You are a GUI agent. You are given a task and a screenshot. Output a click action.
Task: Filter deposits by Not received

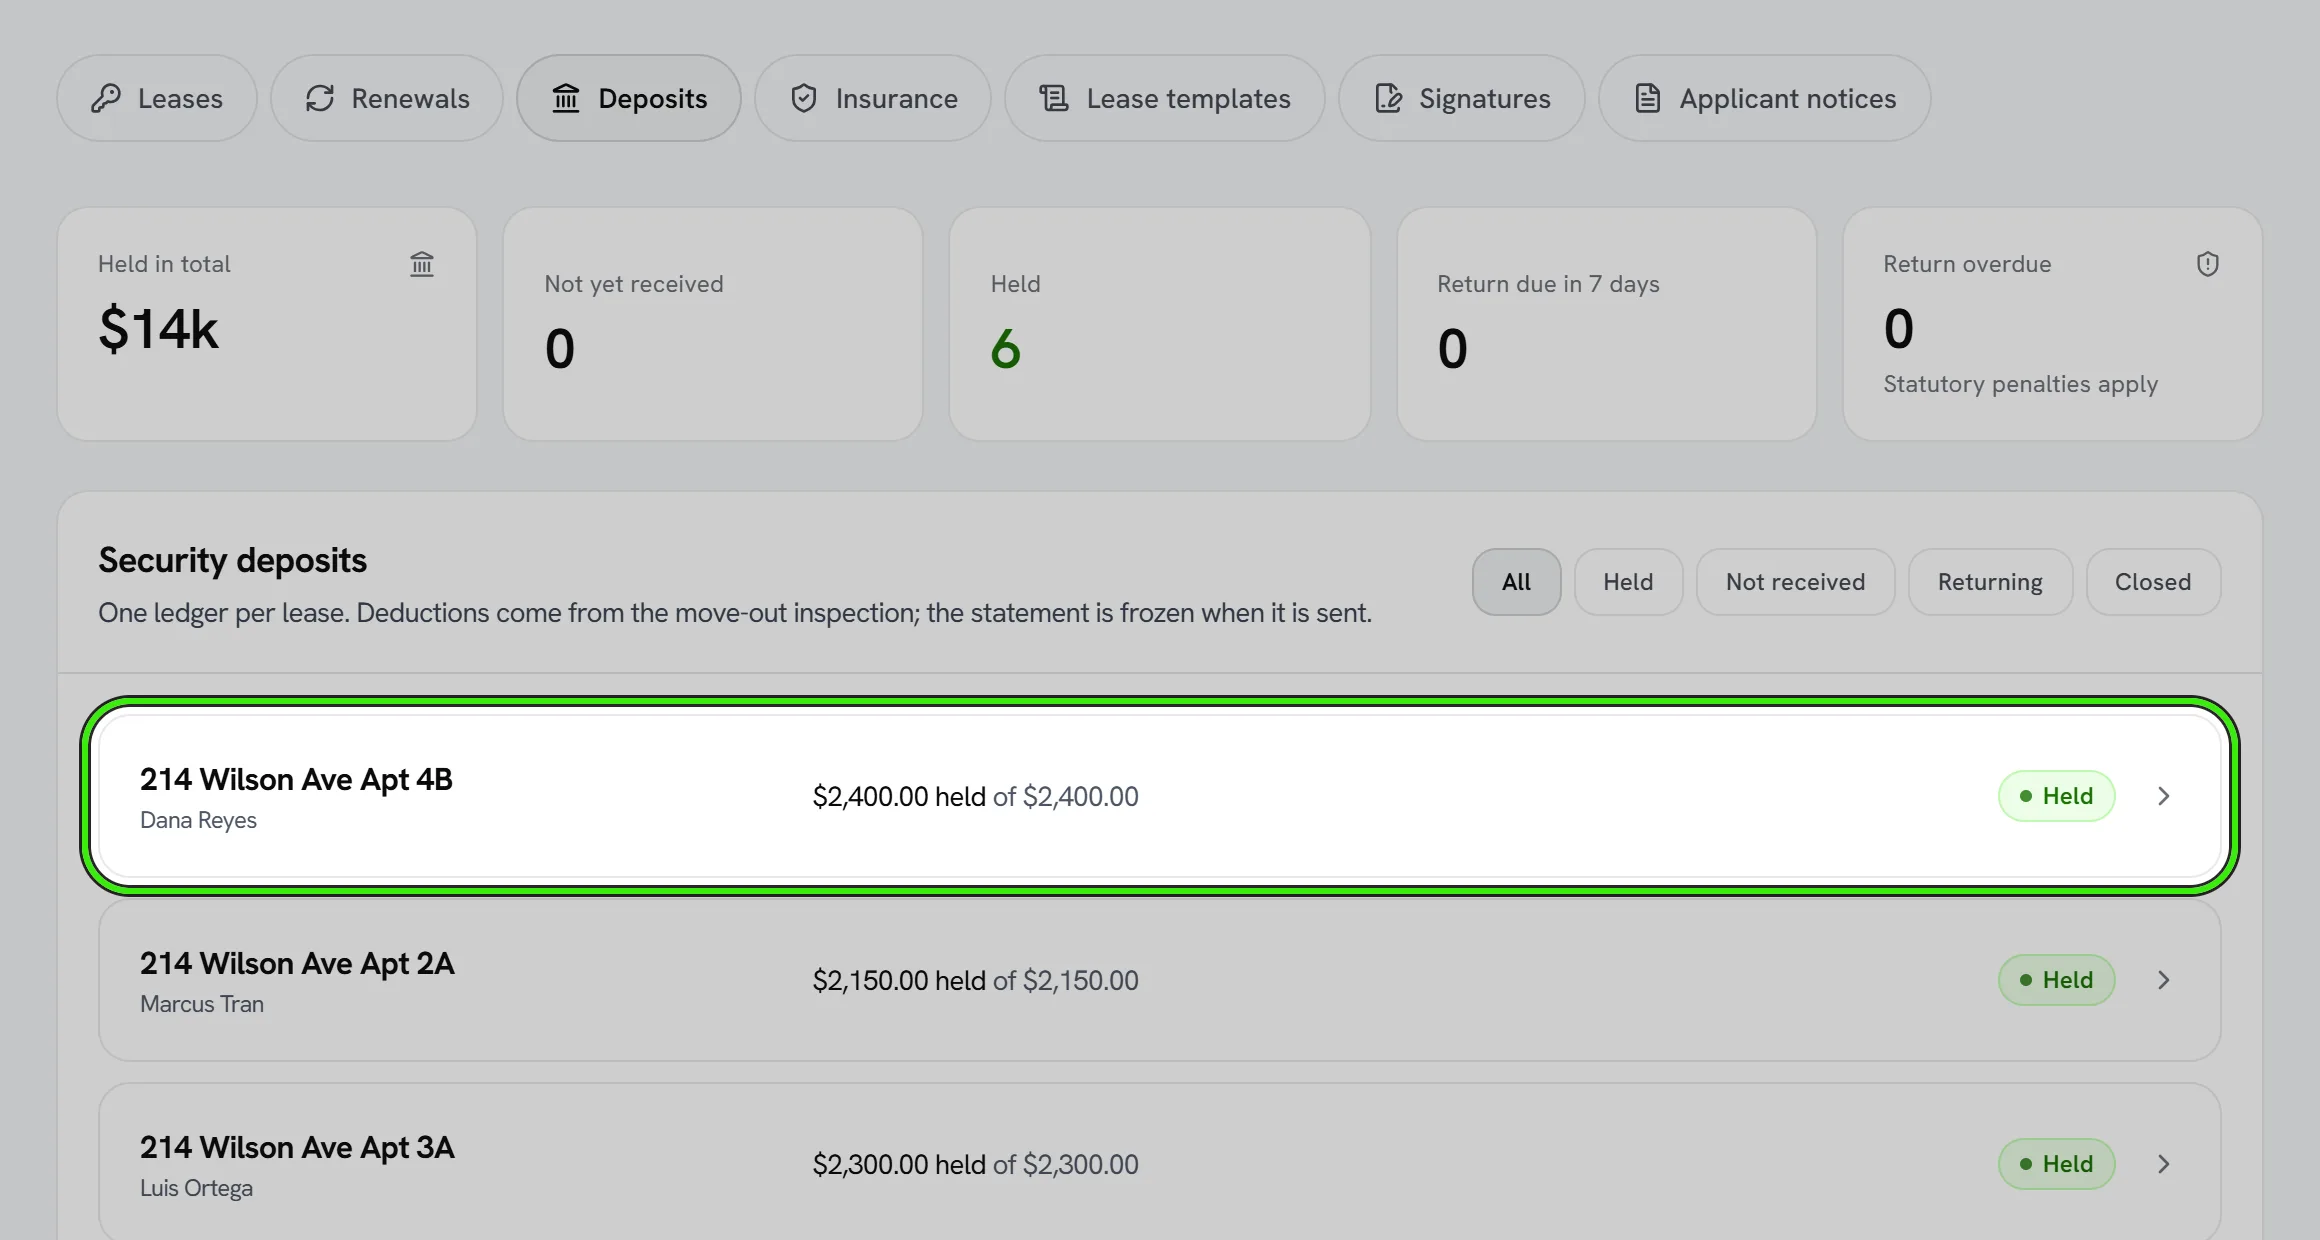click(x=1795, y=582)
